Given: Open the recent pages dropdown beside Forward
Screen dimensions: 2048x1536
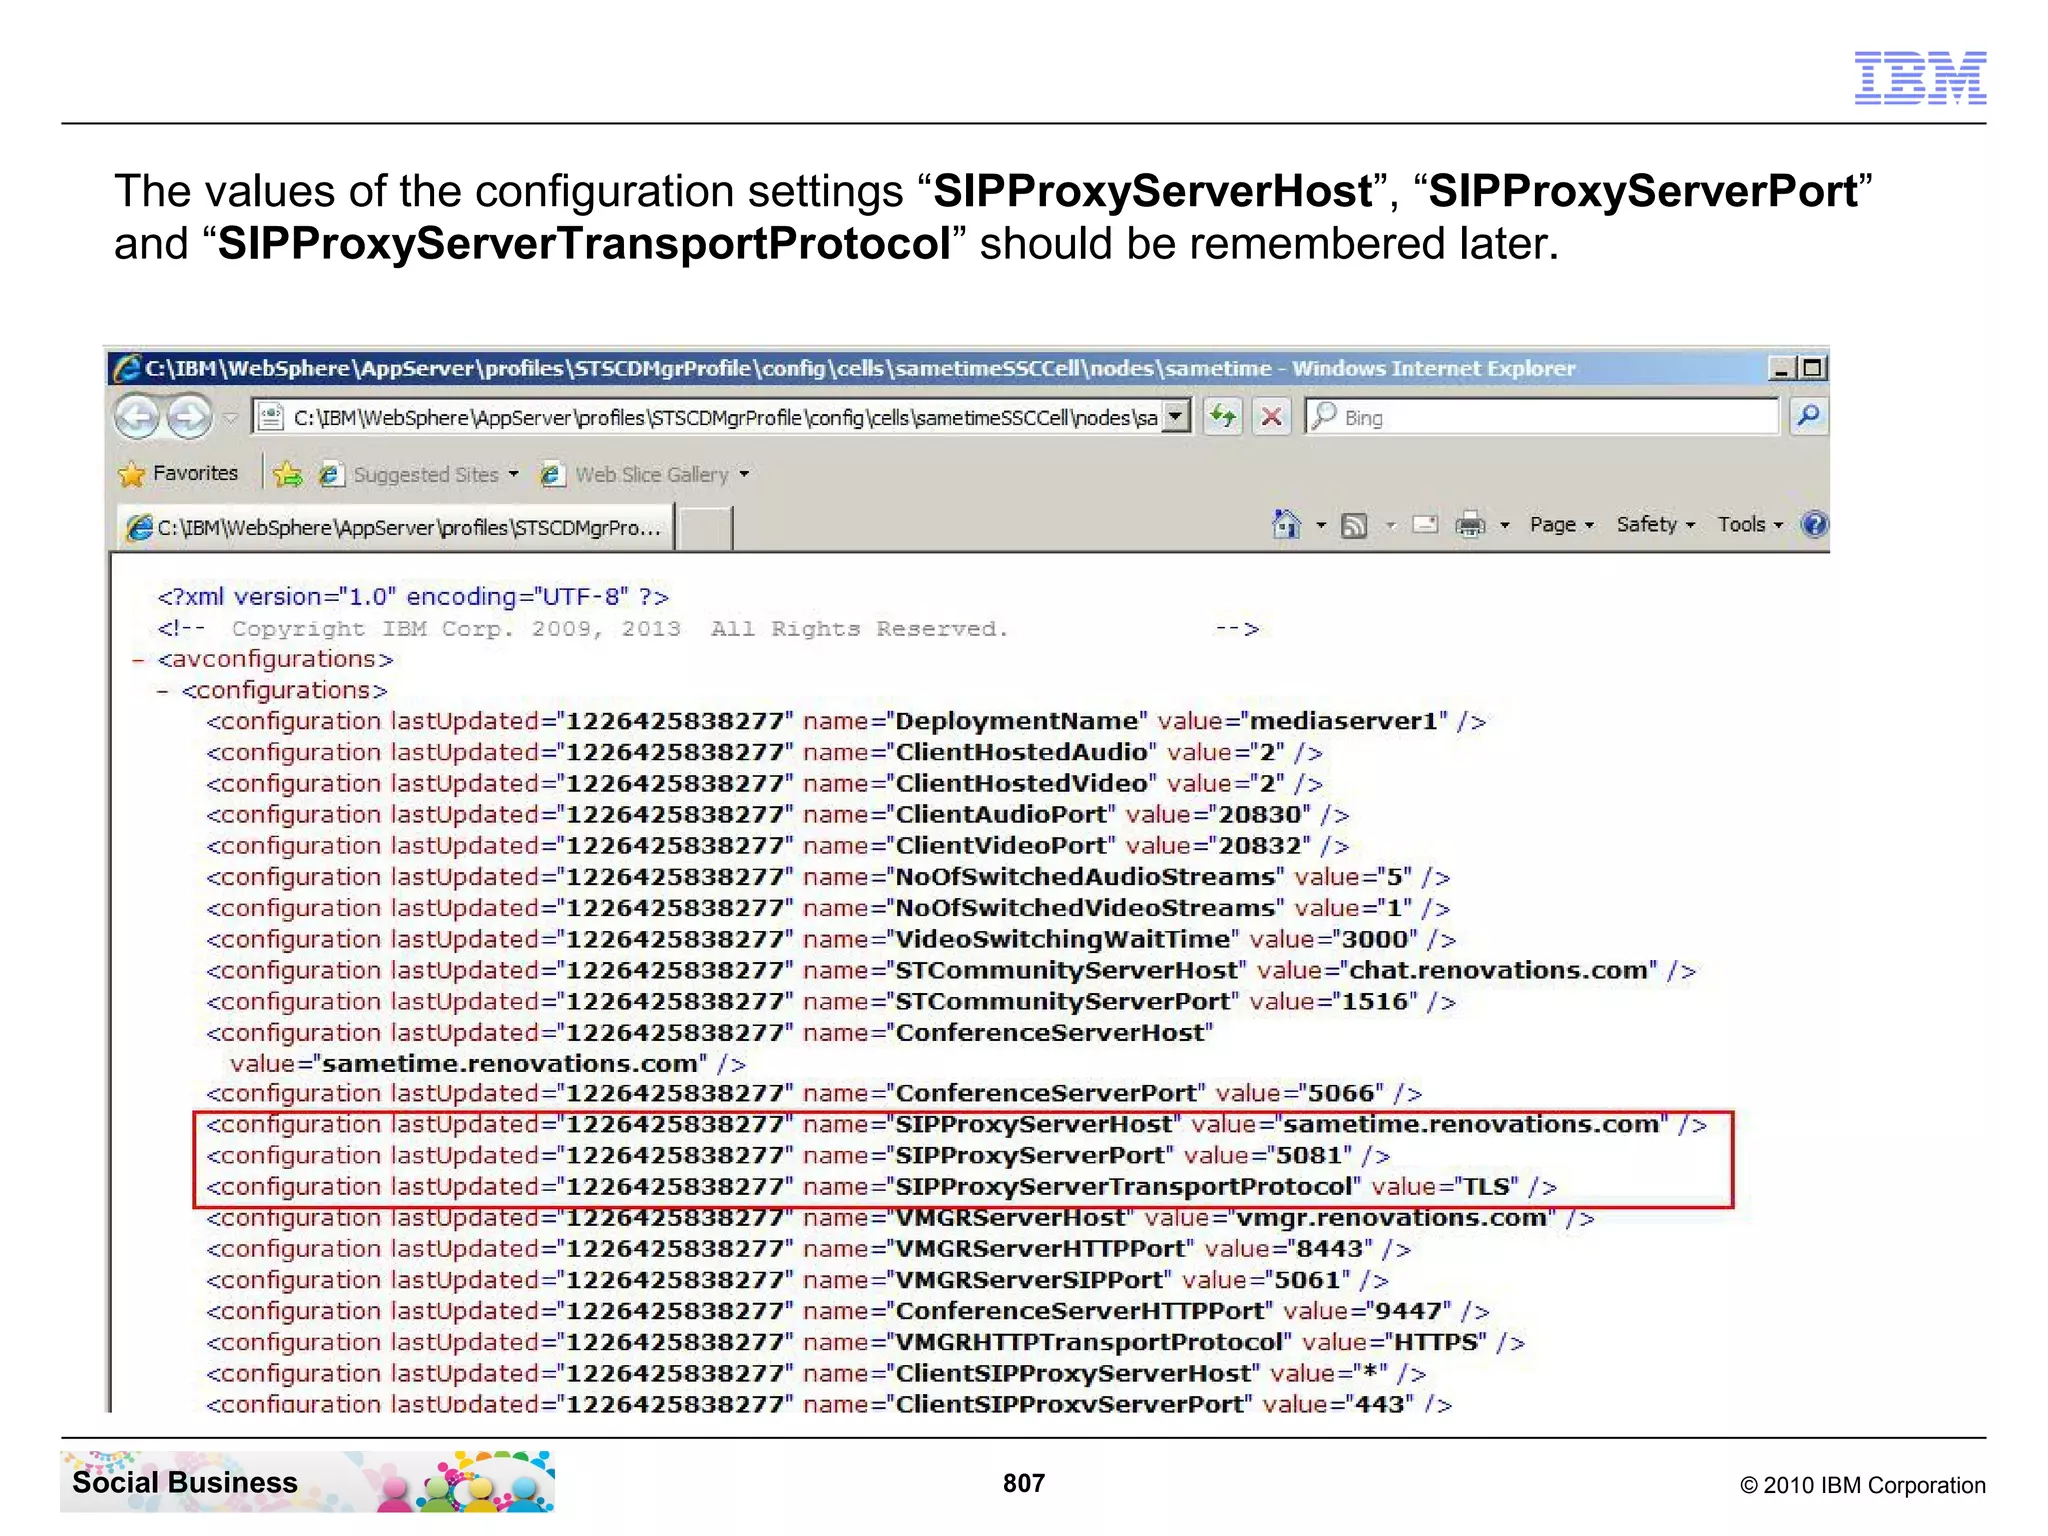Looking at the screenshot, I should click(x=230, y=418).
